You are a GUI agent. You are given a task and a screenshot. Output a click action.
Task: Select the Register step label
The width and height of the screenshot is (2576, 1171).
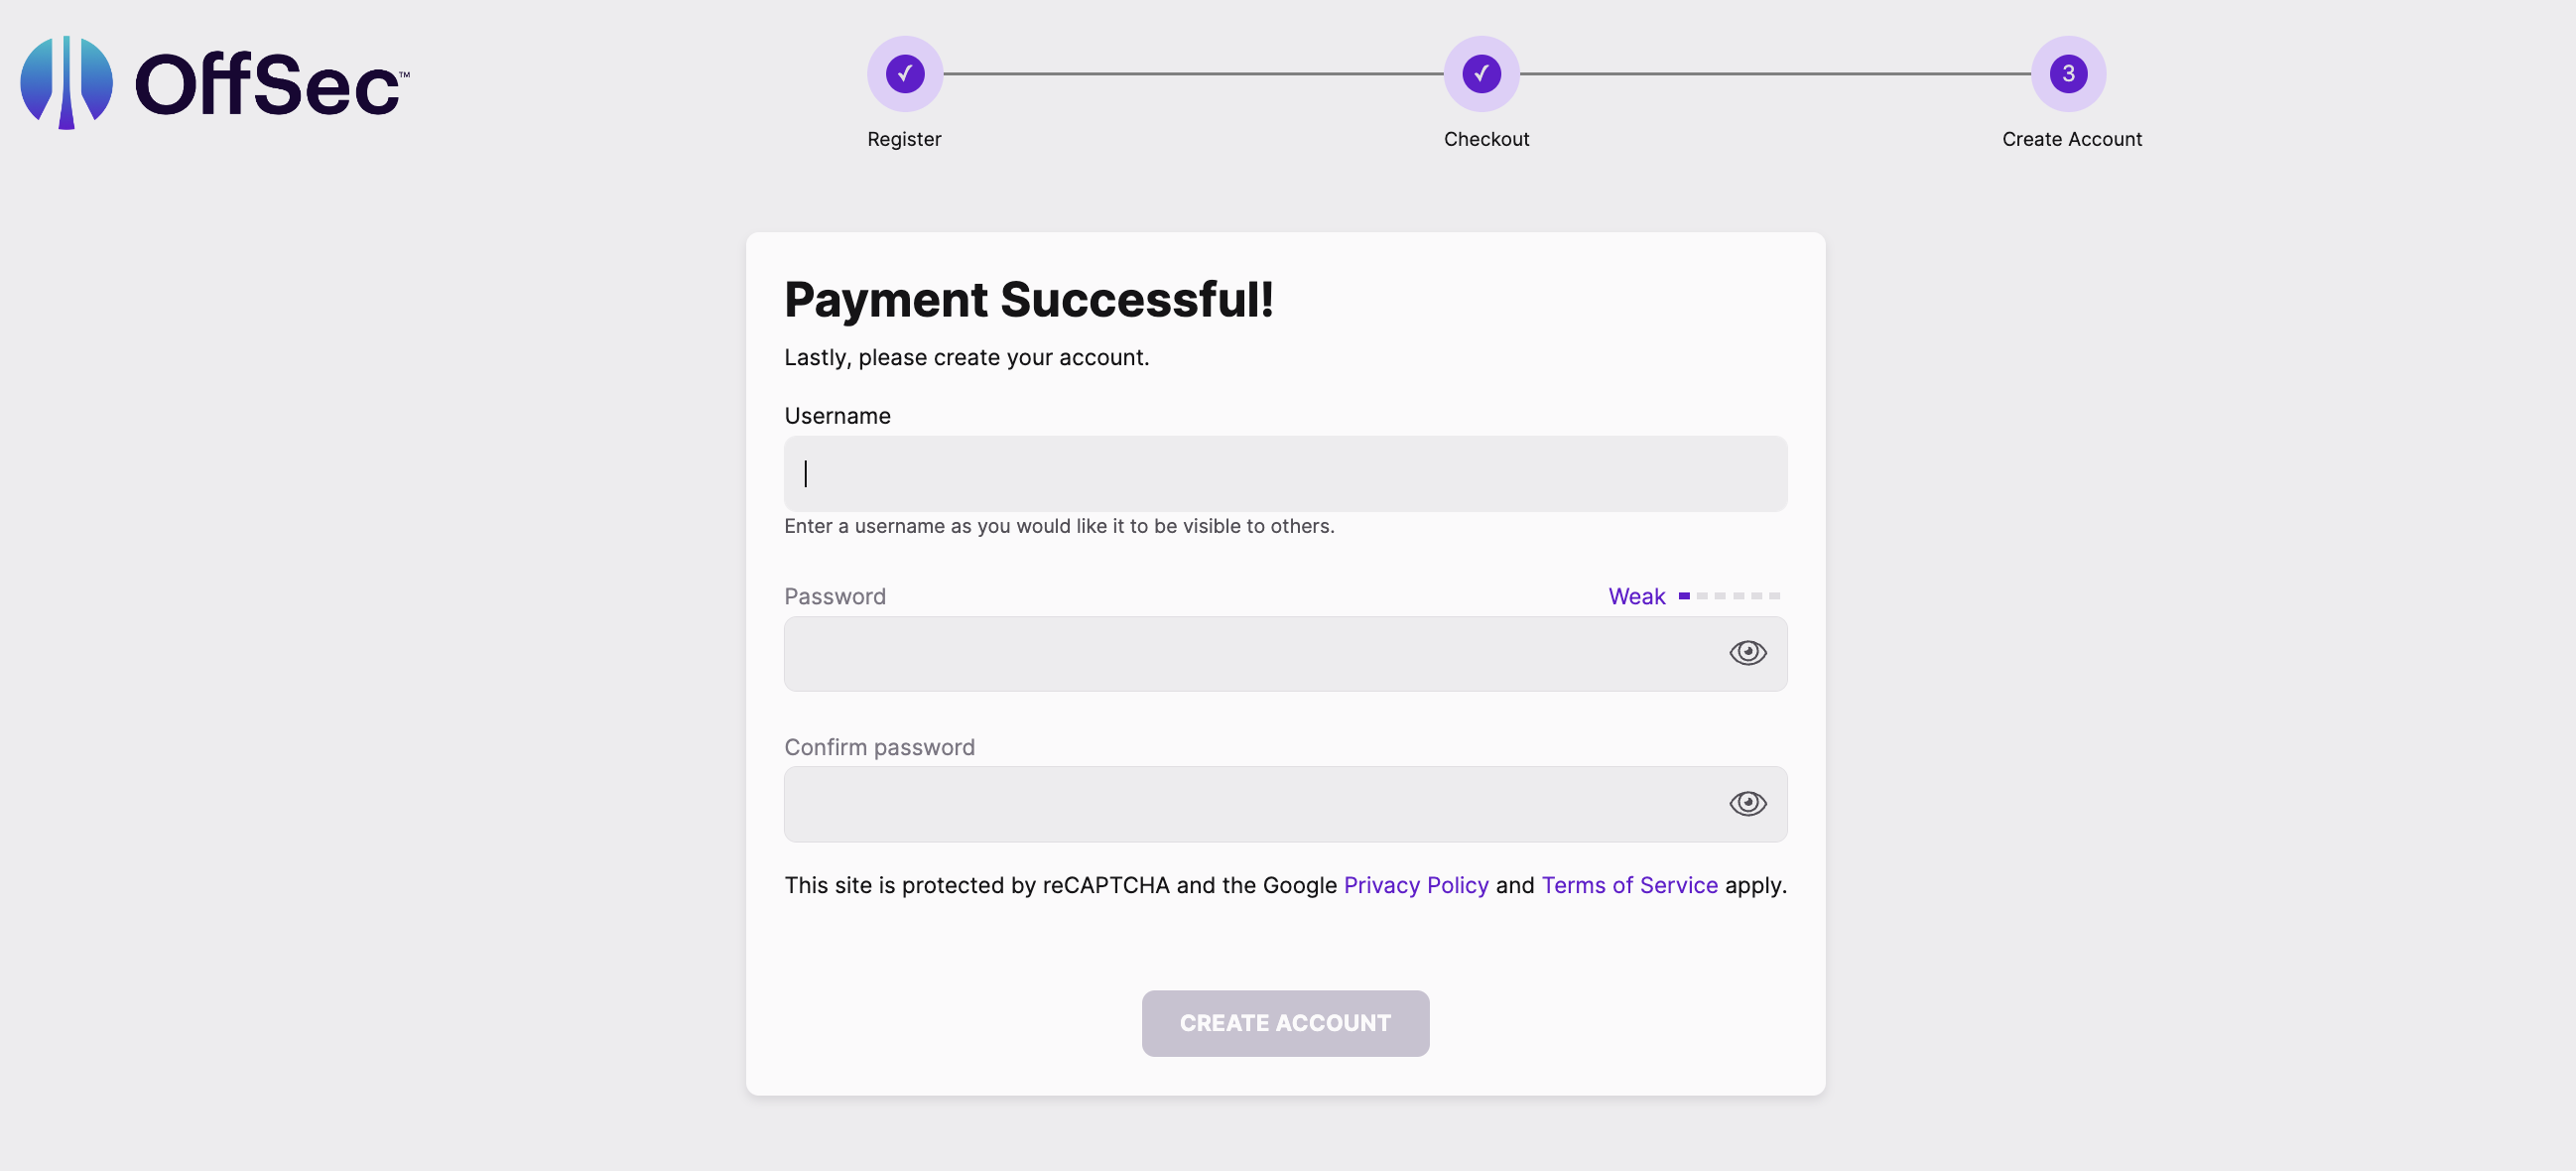[904, 139]
